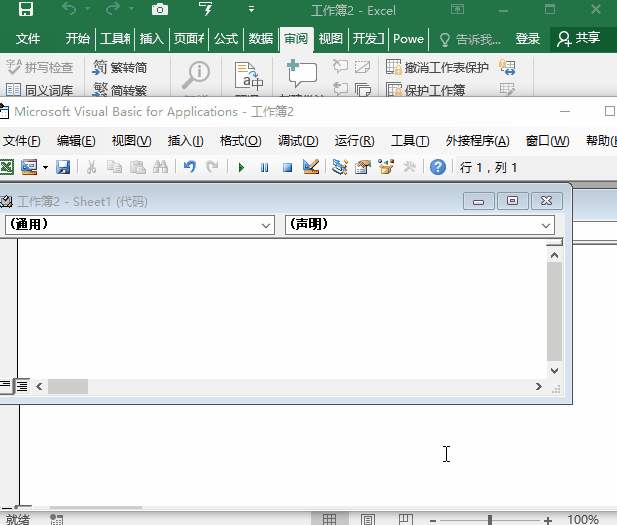Click the camera screenshot icon in Excel title bar
Screen dimensions: 617x525
tap(160, 9)
